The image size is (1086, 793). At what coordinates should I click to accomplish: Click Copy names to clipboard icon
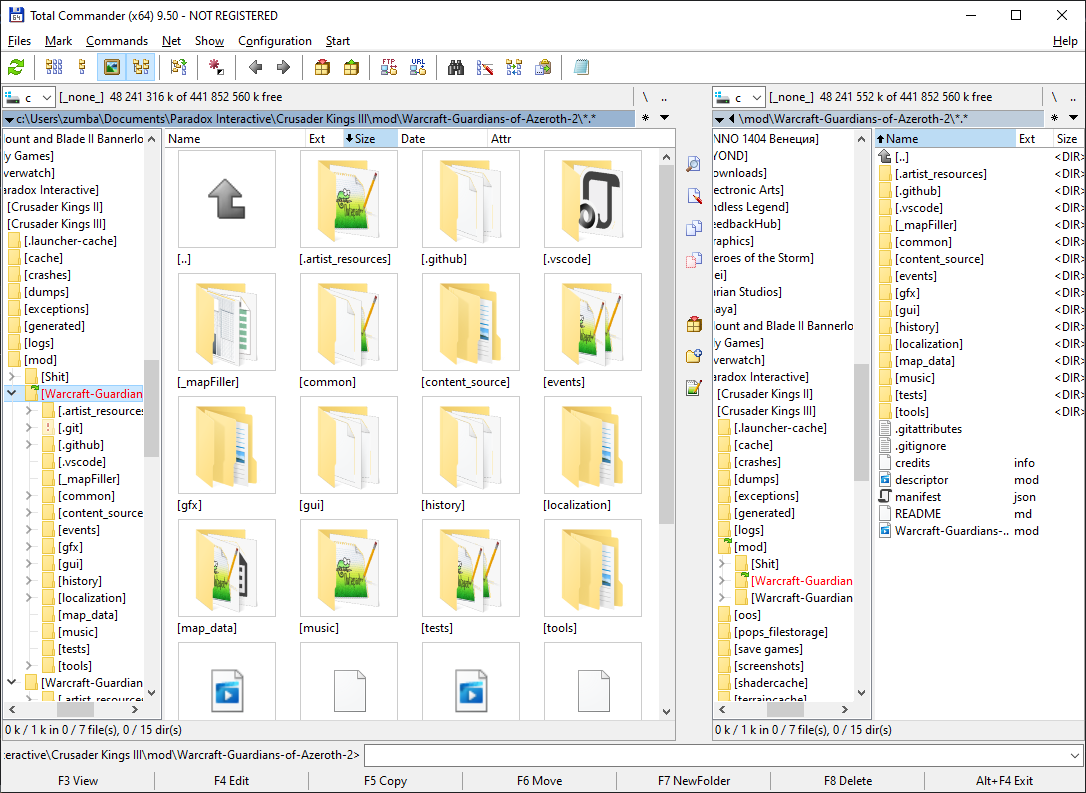click(x=543, y=67)
